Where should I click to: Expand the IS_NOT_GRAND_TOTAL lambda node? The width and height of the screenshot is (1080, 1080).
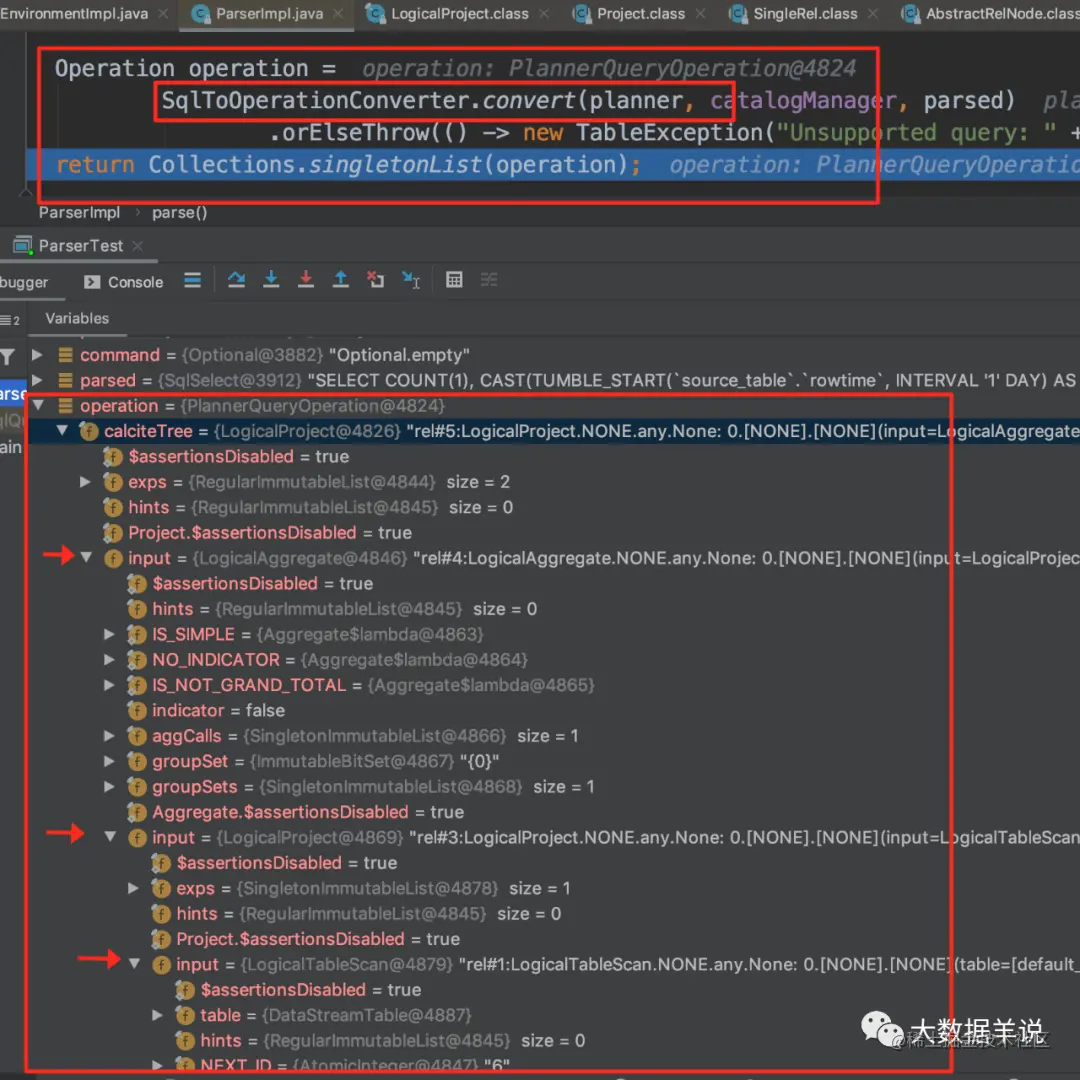point(110,685)
